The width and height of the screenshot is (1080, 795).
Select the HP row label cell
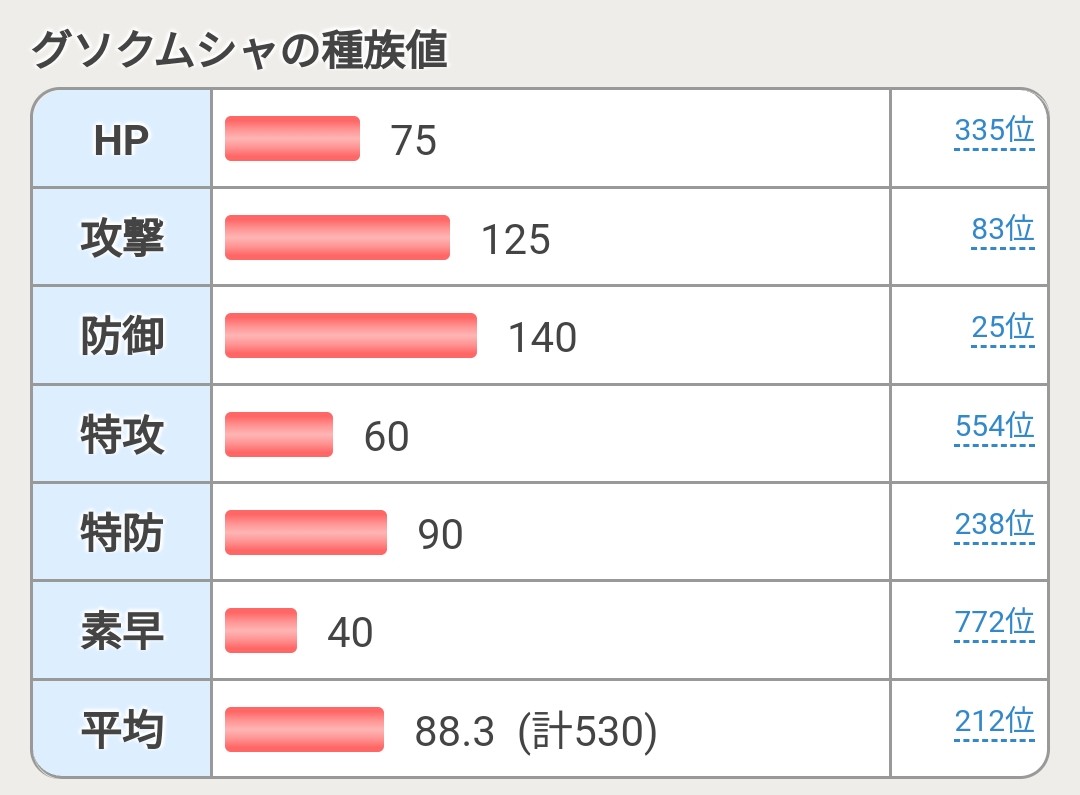(x=122, y=139)
